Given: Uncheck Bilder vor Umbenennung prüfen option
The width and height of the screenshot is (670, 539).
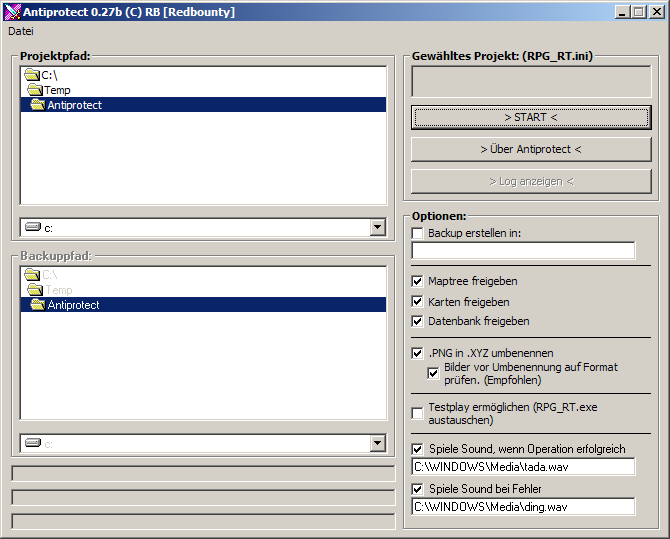Looking at the screenshot, I should pos(433,373).
